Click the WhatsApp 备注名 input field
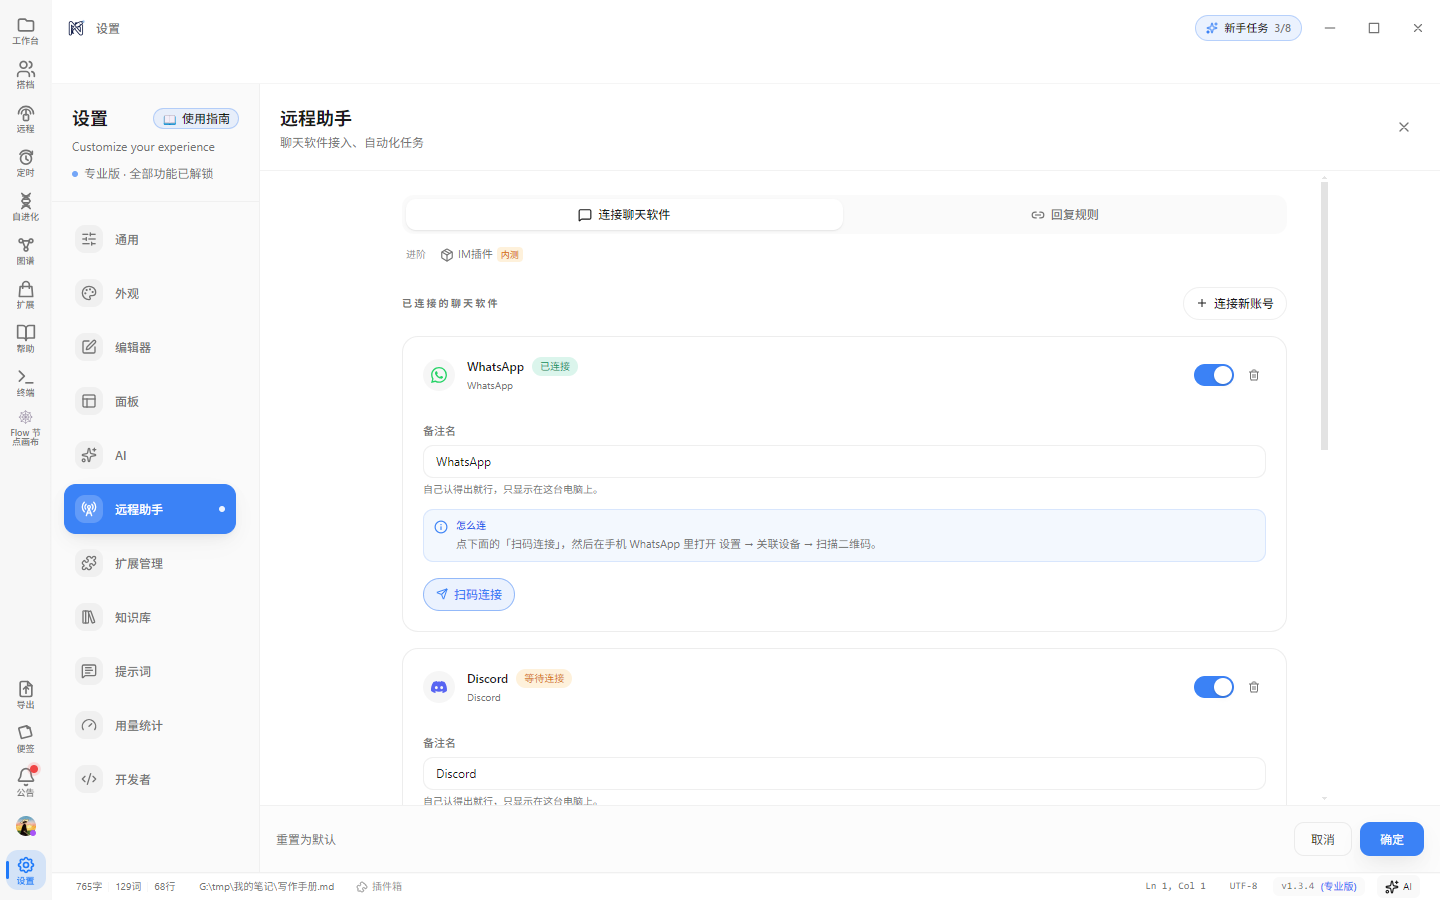Image resolution: width=1440 pixels, height=900 pixels. click(x=844, y=462)
